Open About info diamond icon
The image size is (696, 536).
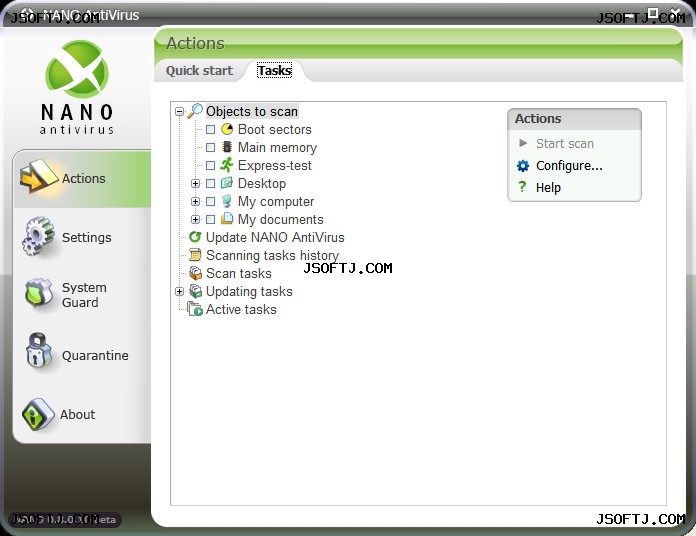(x=38, y=414)
